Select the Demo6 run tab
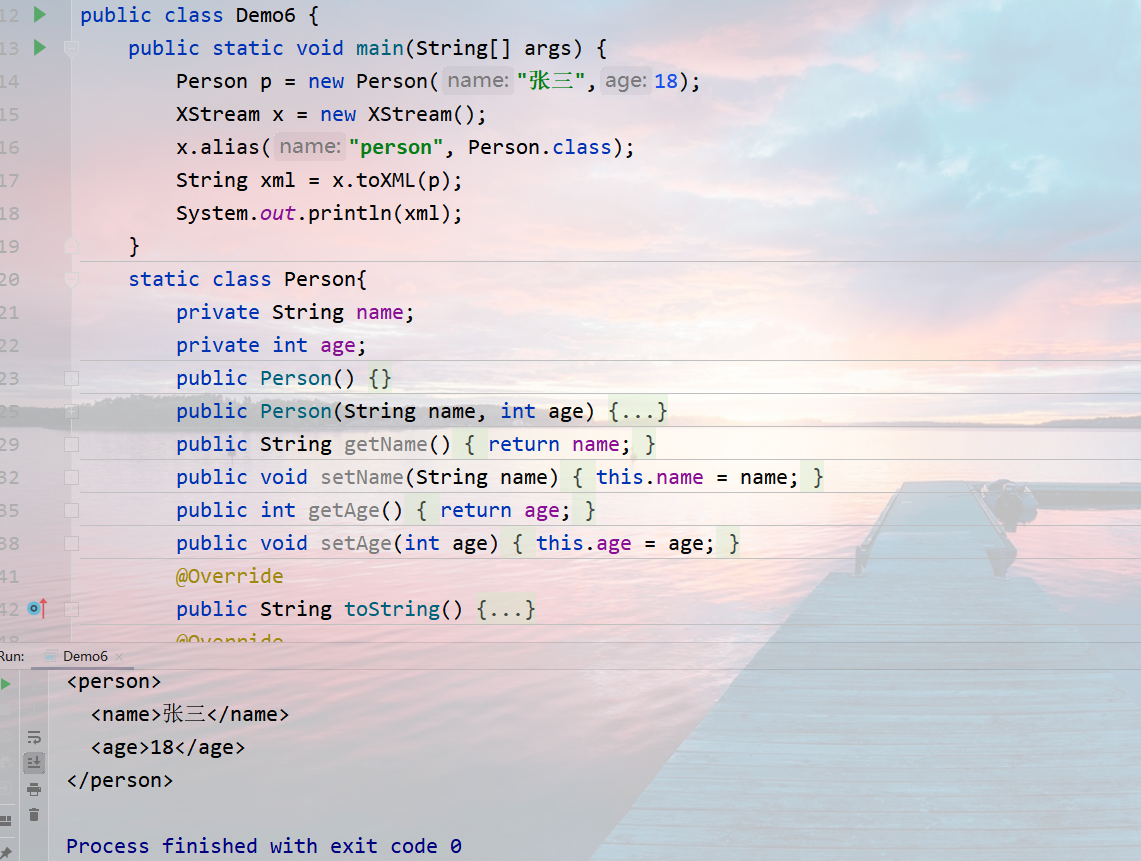The height and width of the screenshot is (861, 1141). click(84, 656)
